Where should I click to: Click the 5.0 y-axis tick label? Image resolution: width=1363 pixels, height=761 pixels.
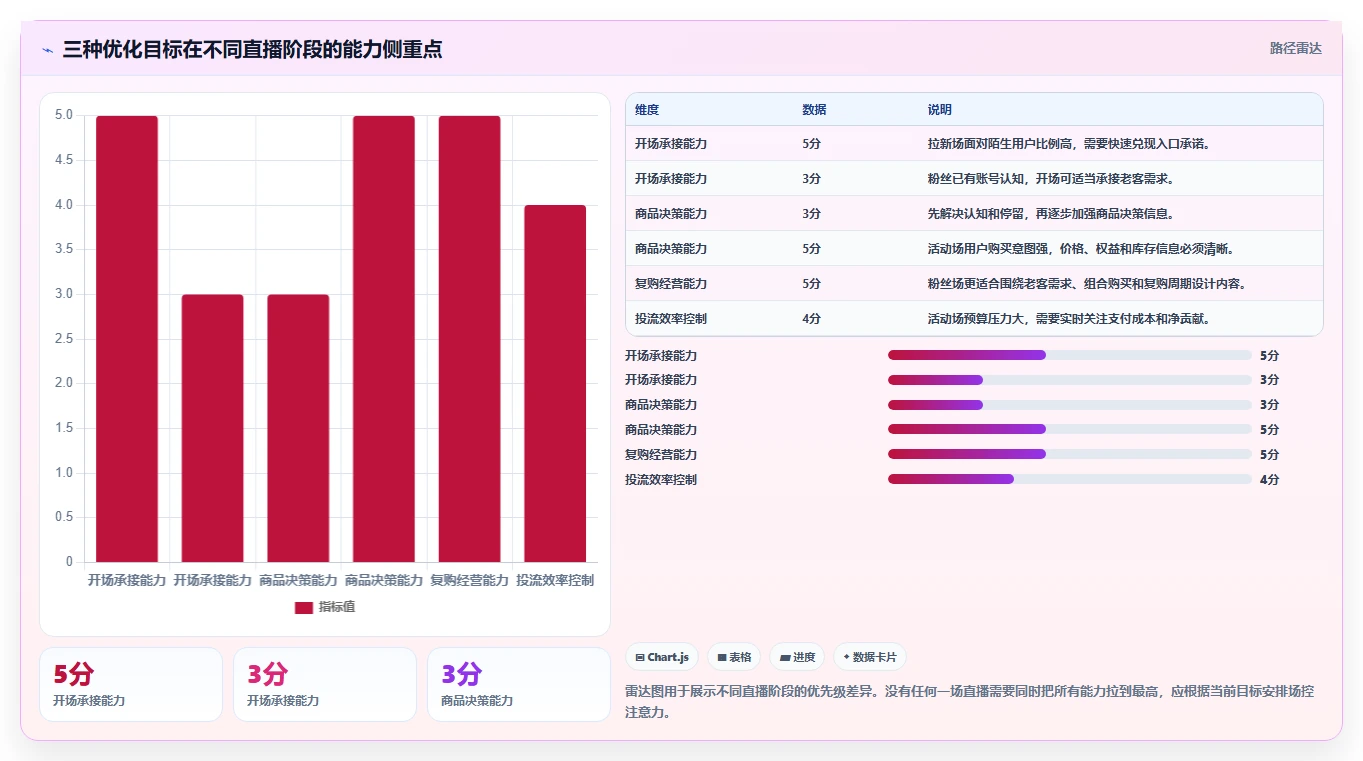coord(64,115)
